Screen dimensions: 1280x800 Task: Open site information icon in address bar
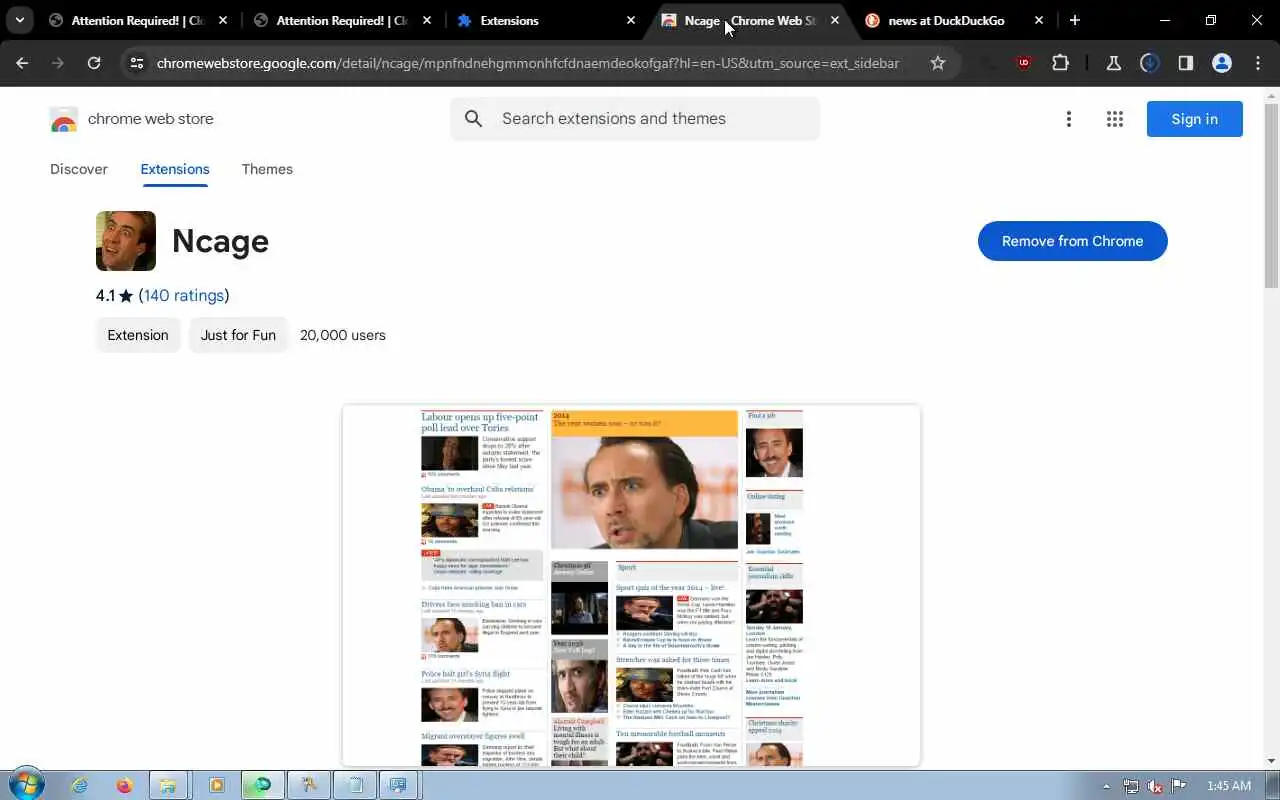coord(138,63)
